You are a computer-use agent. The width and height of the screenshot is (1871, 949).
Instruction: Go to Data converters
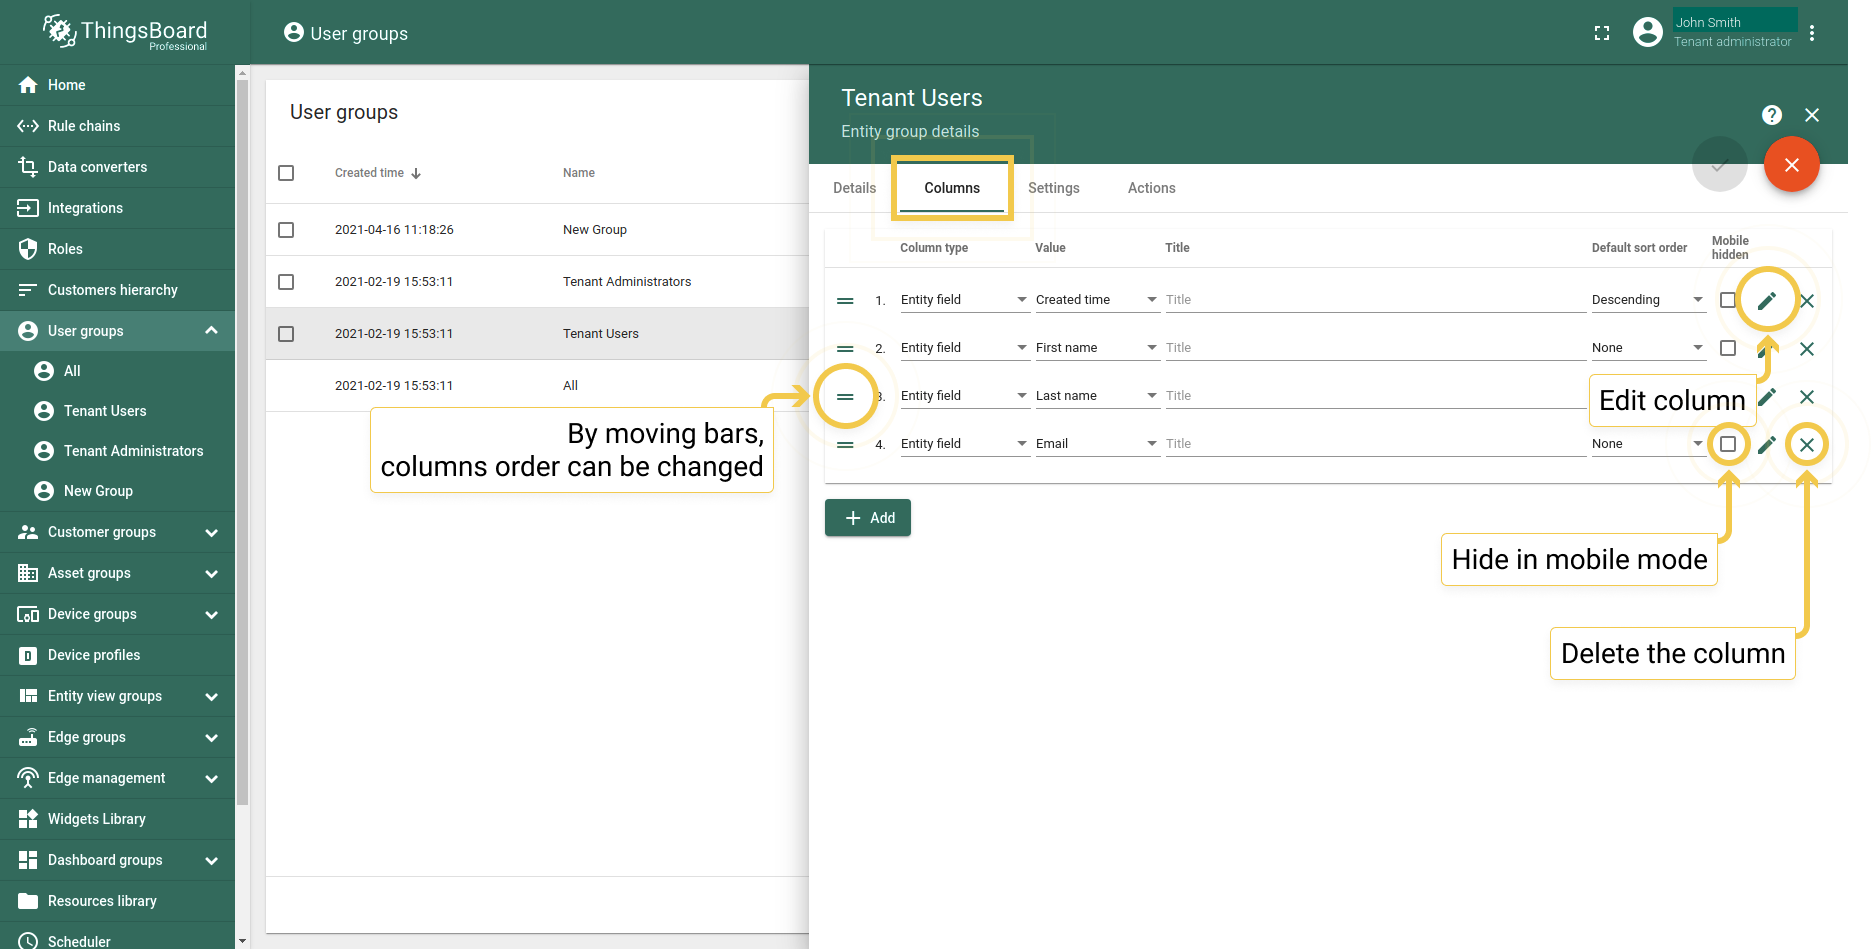pyautogui.click(x=117, y=167)
